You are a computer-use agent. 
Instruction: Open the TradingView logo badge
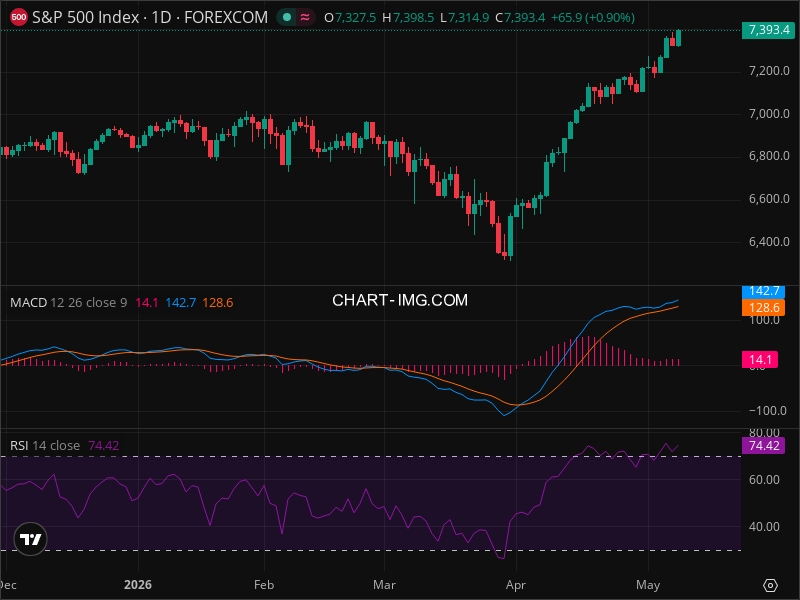(x=31, y=539)
